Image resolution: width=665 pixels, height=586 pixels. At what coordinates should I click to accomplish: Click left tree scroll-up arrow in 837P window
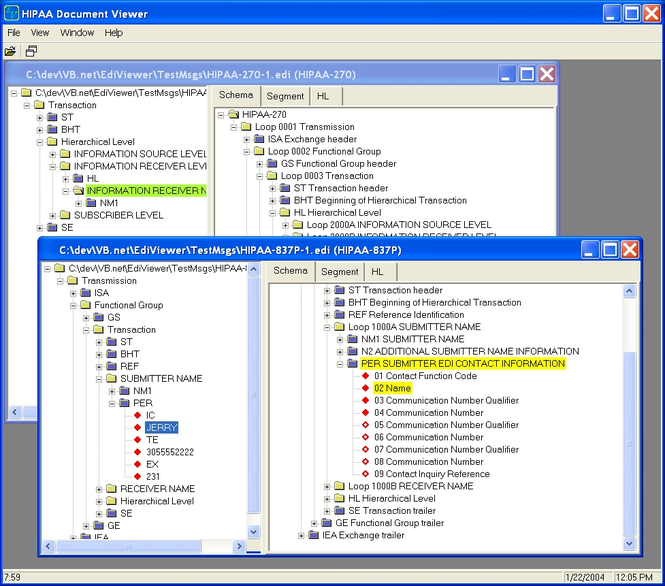pos(254,269)
